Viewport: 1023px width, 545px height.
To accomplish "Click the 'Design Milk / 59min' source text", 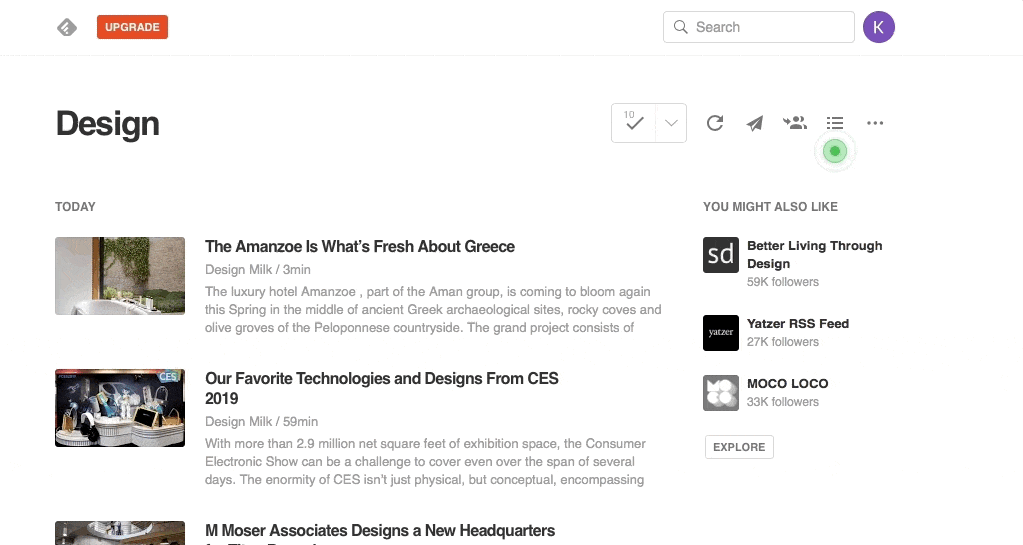I will [x=262, y=422].
